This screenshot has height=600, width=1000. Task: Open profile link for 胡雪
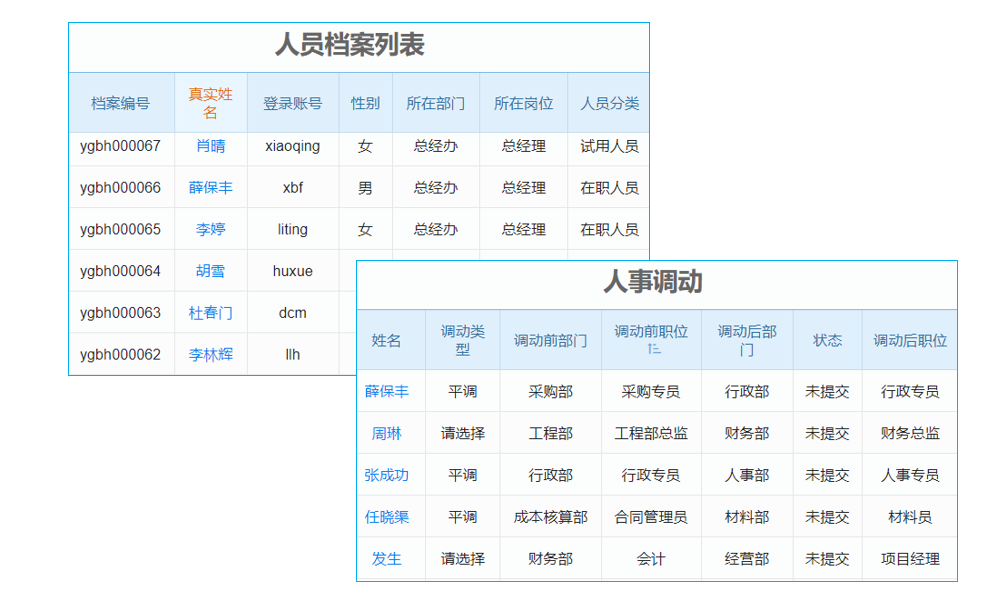pyautogui.click(x=210, y=270)
